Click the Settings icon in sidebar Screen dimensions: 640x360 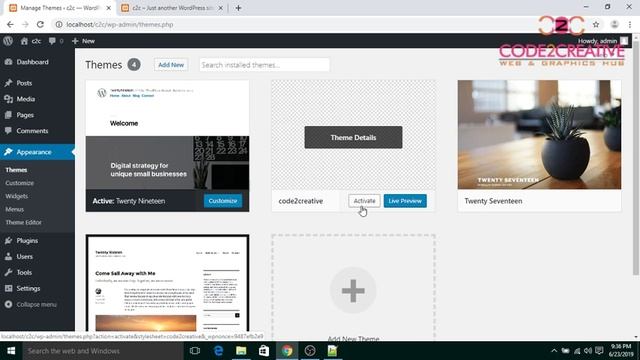coord(8,288)
